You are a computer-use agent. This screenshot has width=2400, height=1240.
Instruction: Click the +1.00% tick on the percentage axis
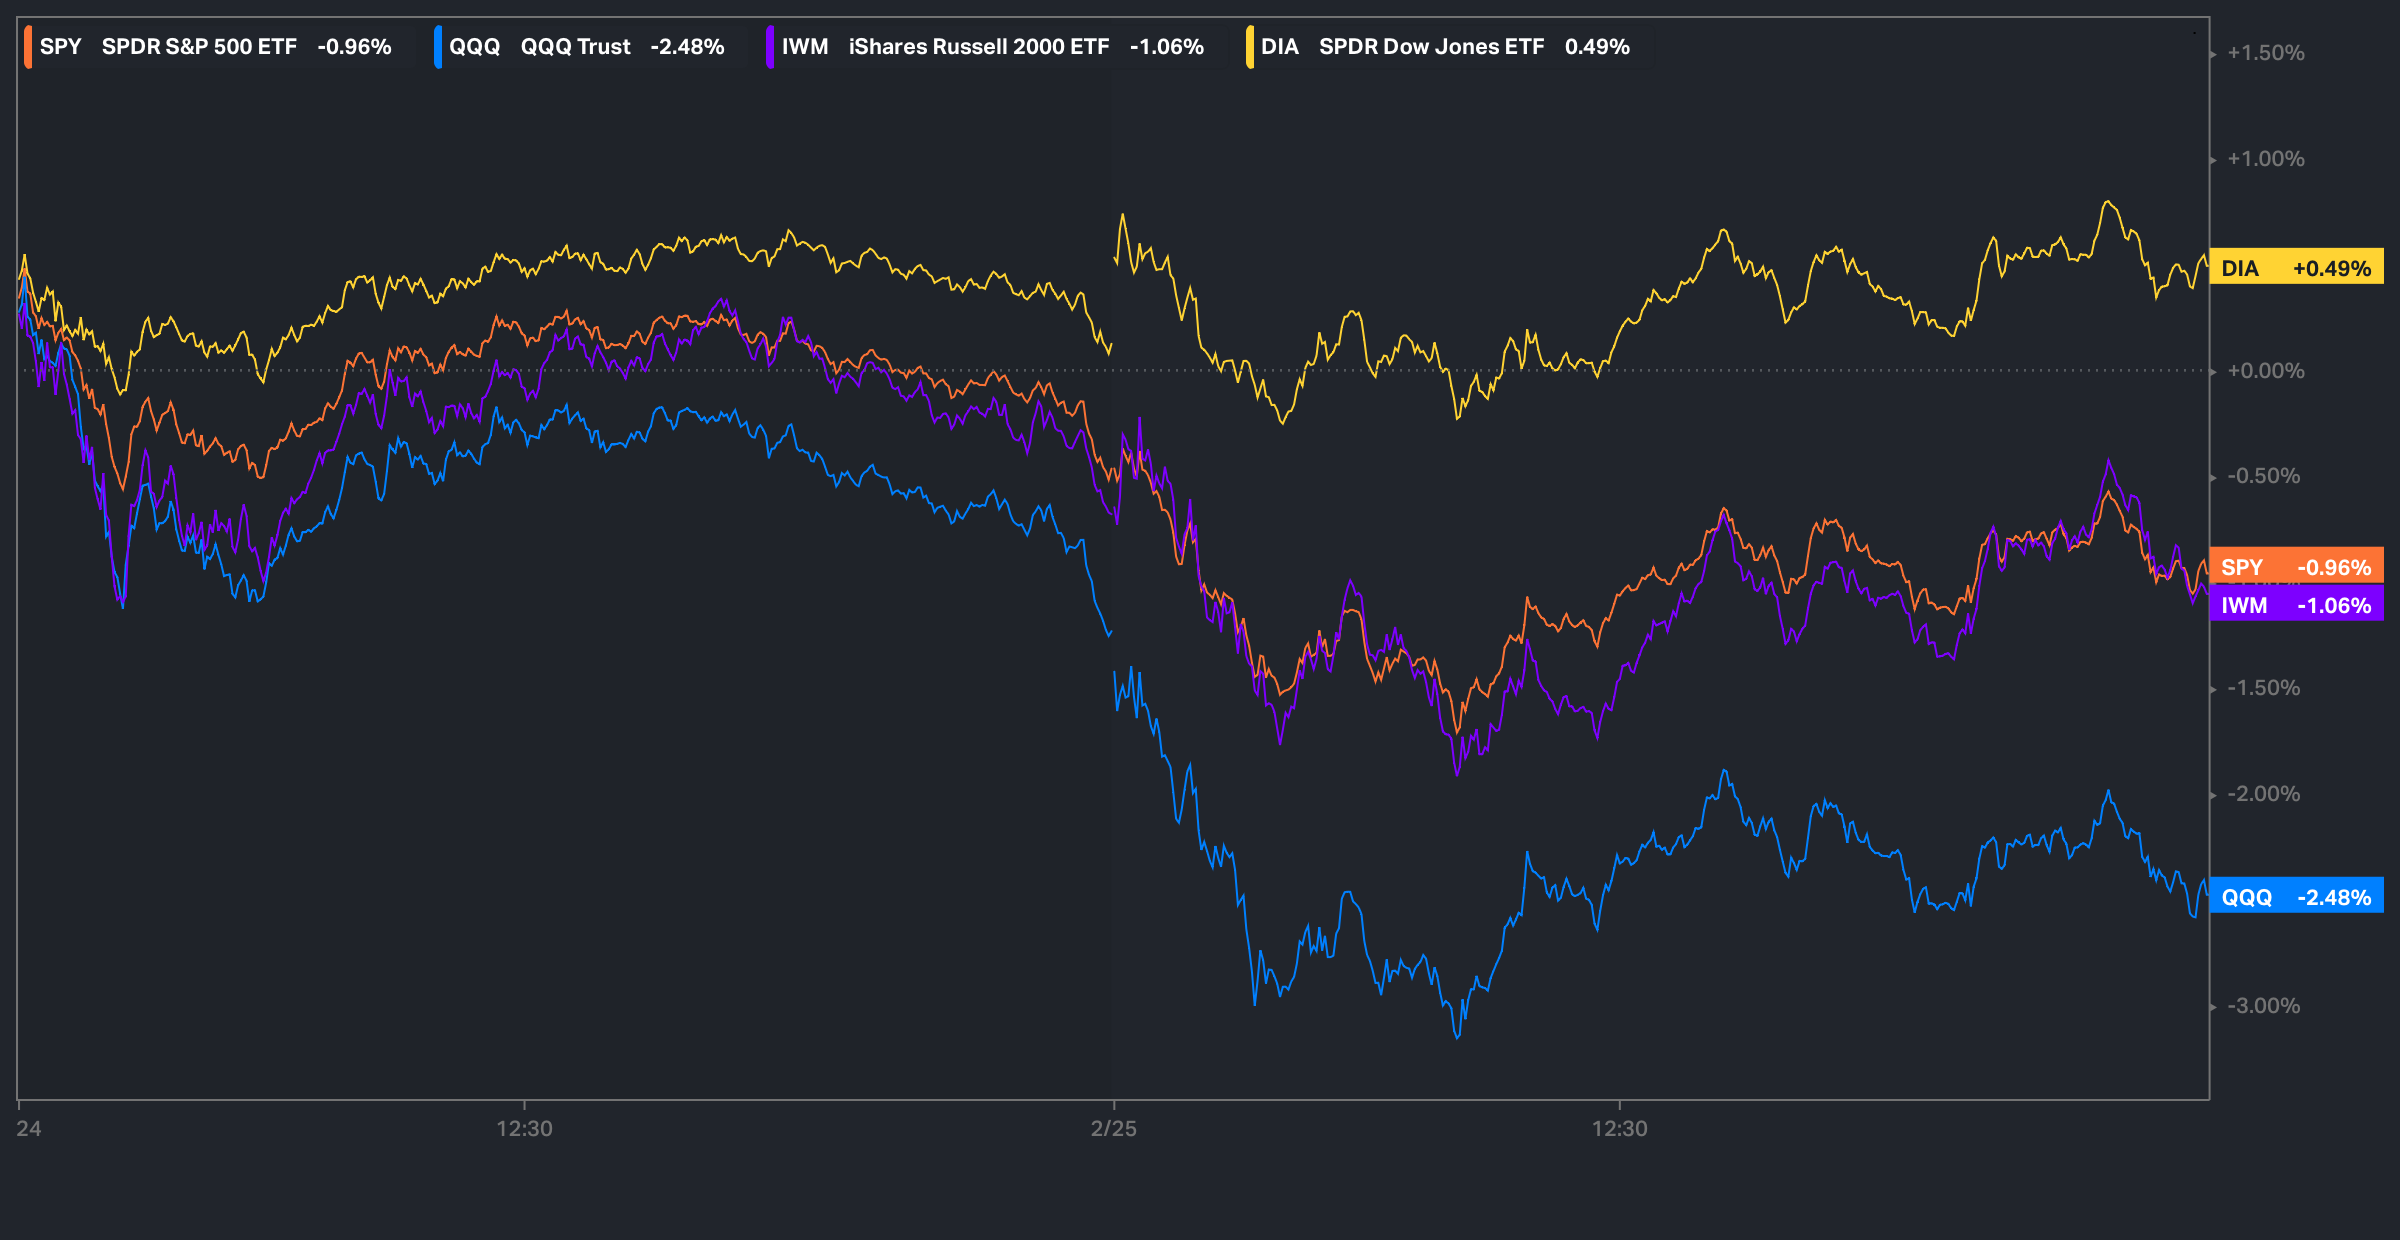(2265, 159)
